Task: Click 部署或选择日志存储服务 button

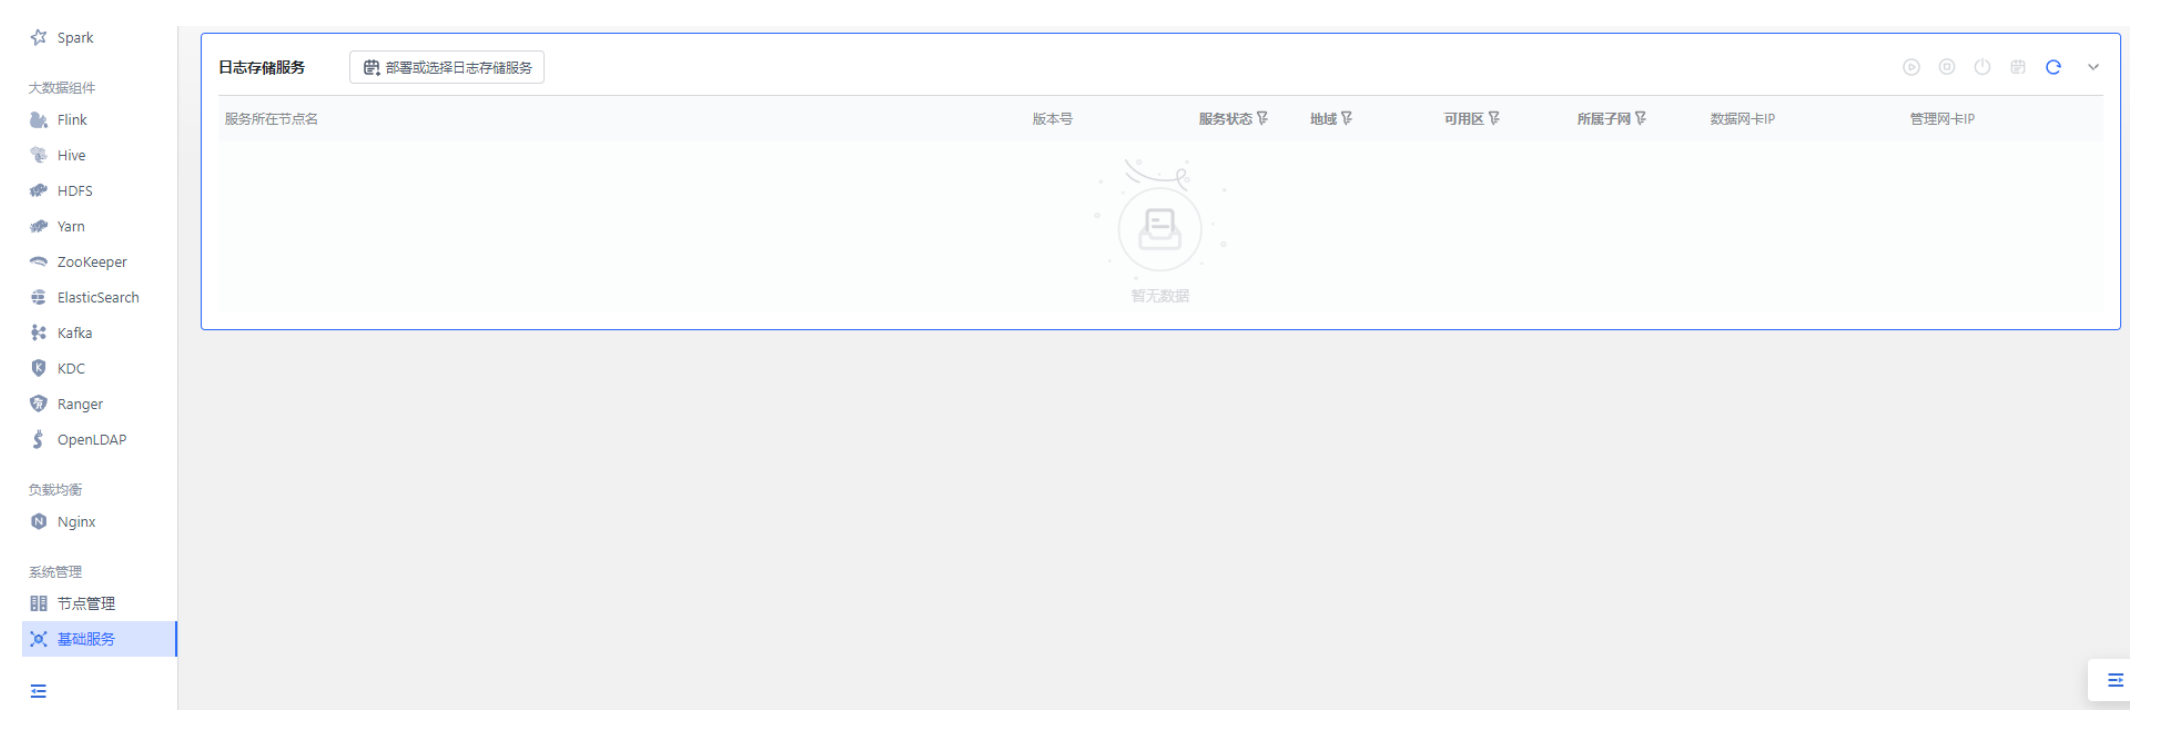Action: pos(447,67)
